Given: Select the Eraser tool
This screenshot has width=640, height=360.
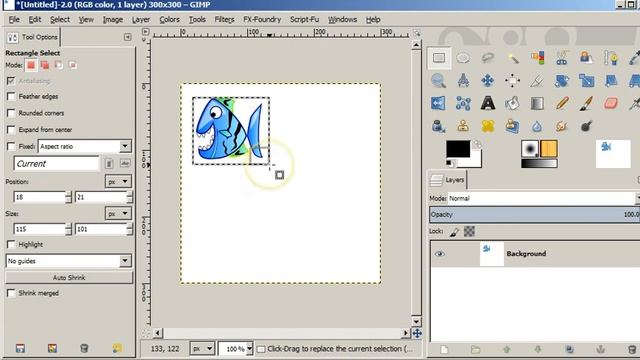Looking at the screenshot, I should click(611, 103).
